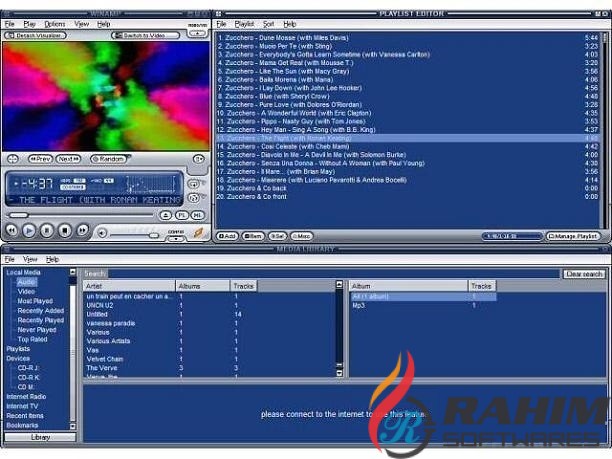This screenshot has width=612, height=459.
Task: Click the spectrum analyzer in the song display
Action: [151, 184]
